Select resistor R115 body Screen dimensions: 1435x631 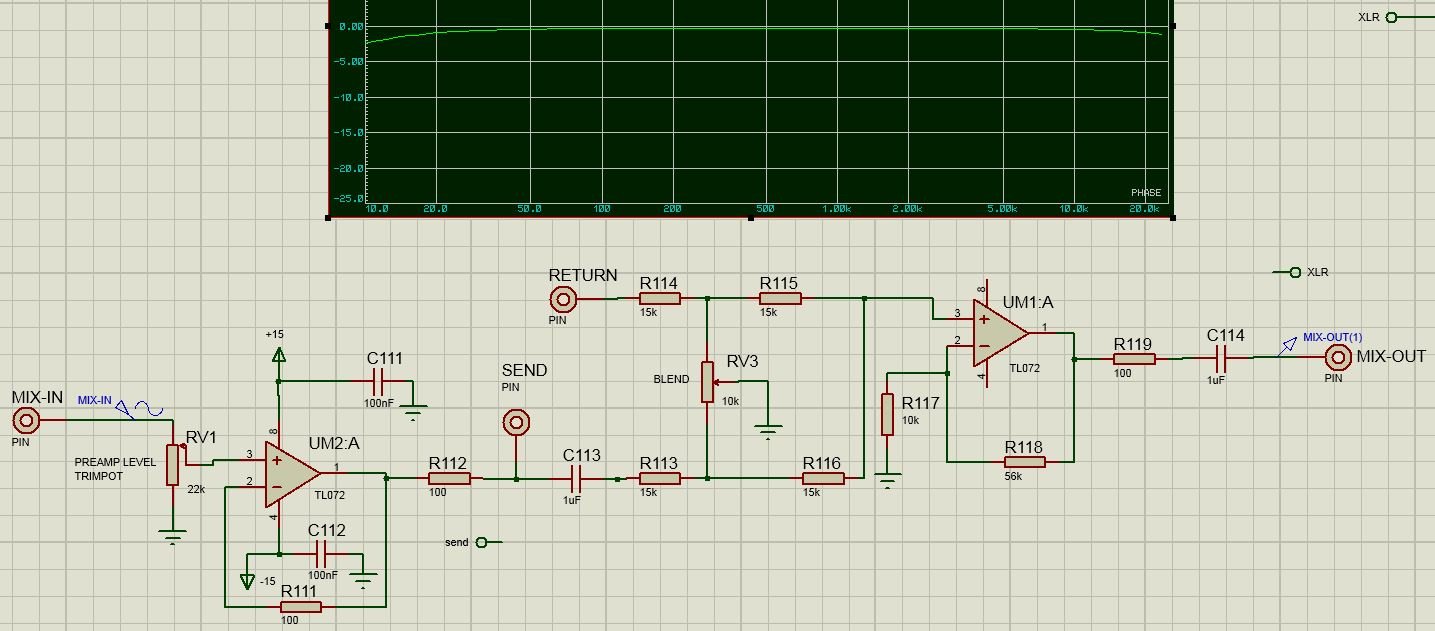click(x=780, y=298)
